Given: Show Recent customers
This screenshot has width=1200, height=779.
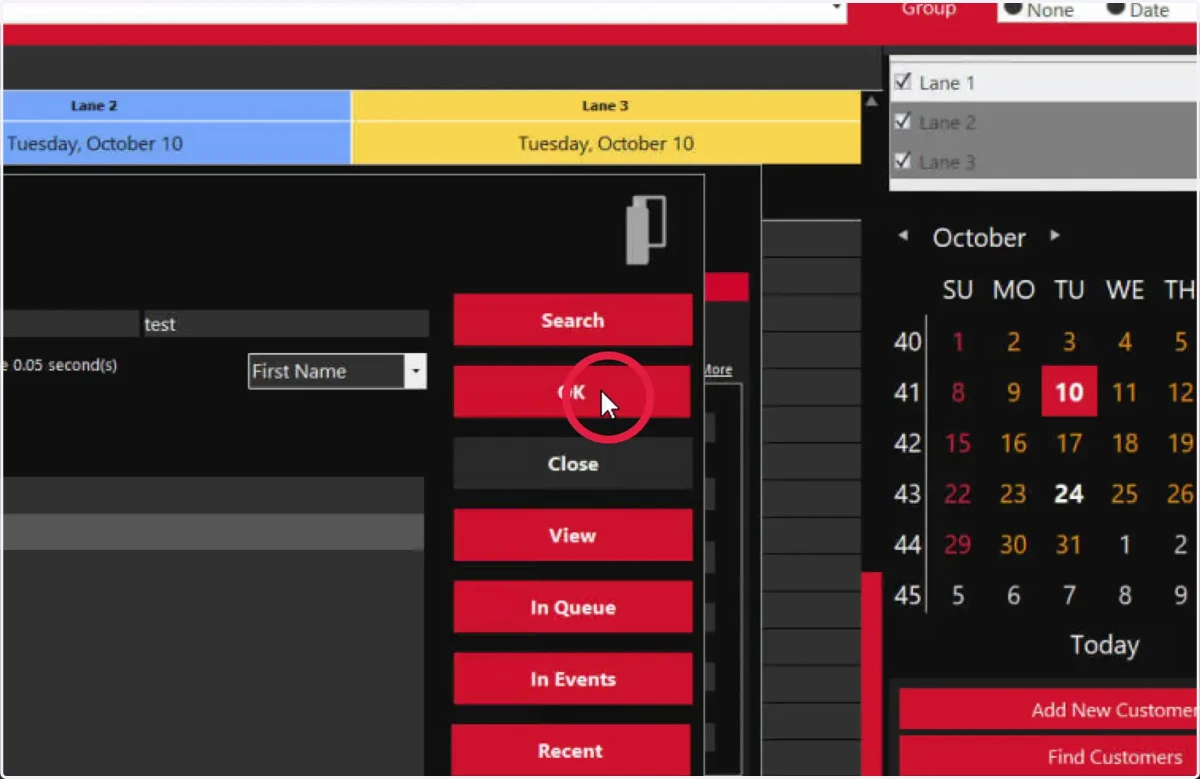Looking at the screenshot, I should [571, 751].
